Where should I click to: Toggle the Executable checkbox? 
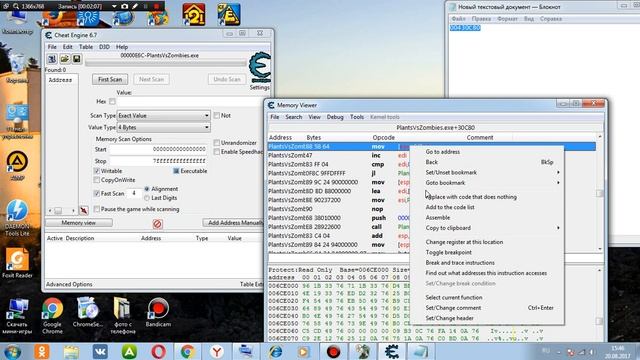pos(176,171)
